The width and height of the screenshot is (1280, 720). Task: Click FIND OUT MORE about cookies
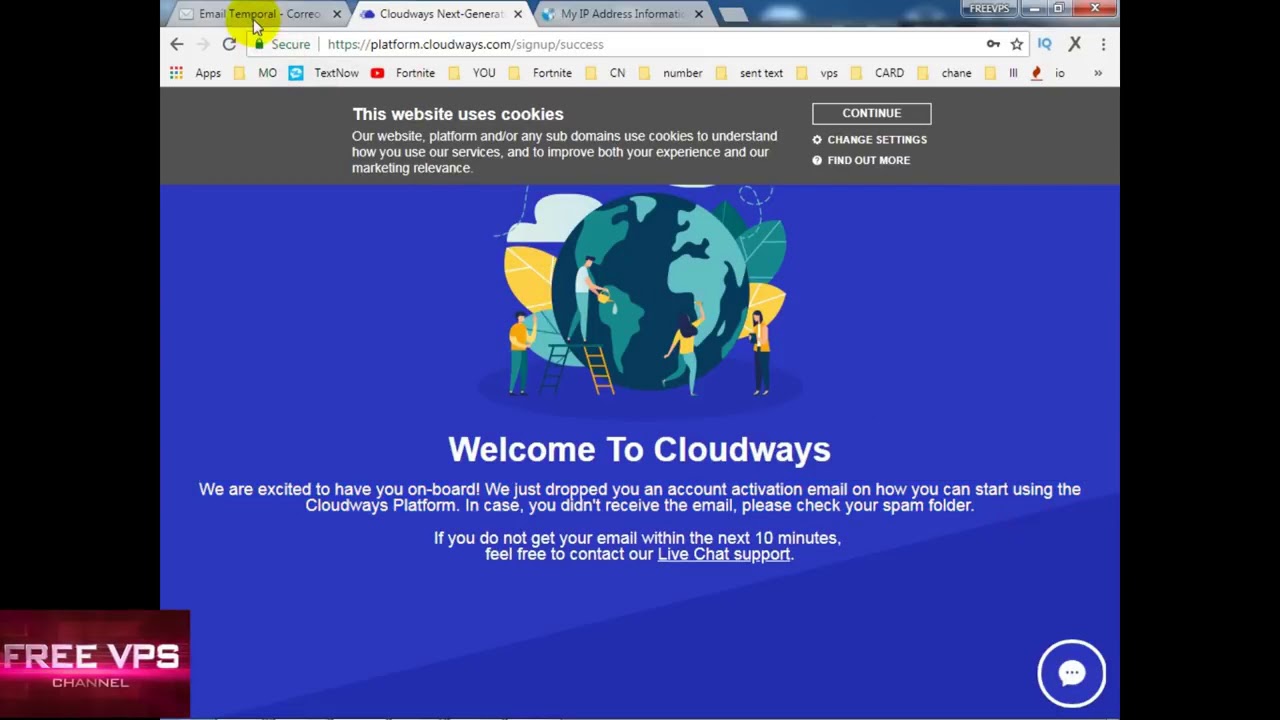click(861, 160)
